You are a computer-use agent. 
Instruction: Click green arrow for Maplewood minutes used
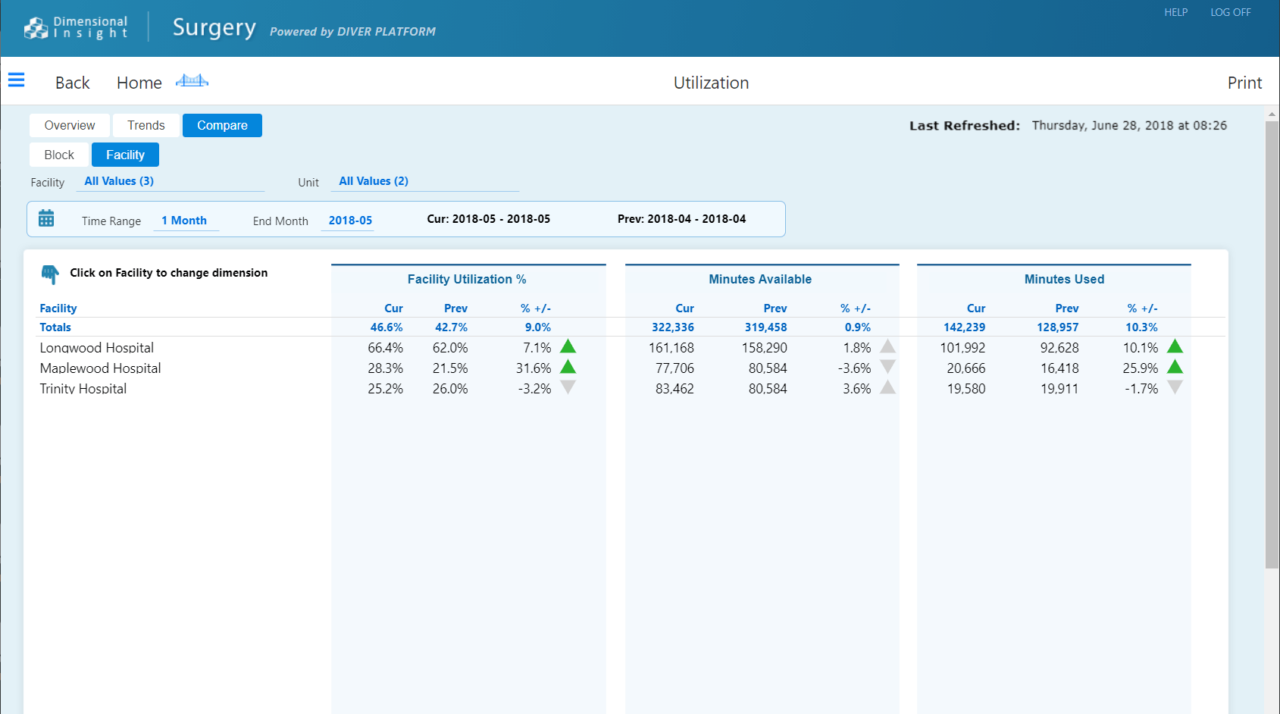[x=1175, y=367]
